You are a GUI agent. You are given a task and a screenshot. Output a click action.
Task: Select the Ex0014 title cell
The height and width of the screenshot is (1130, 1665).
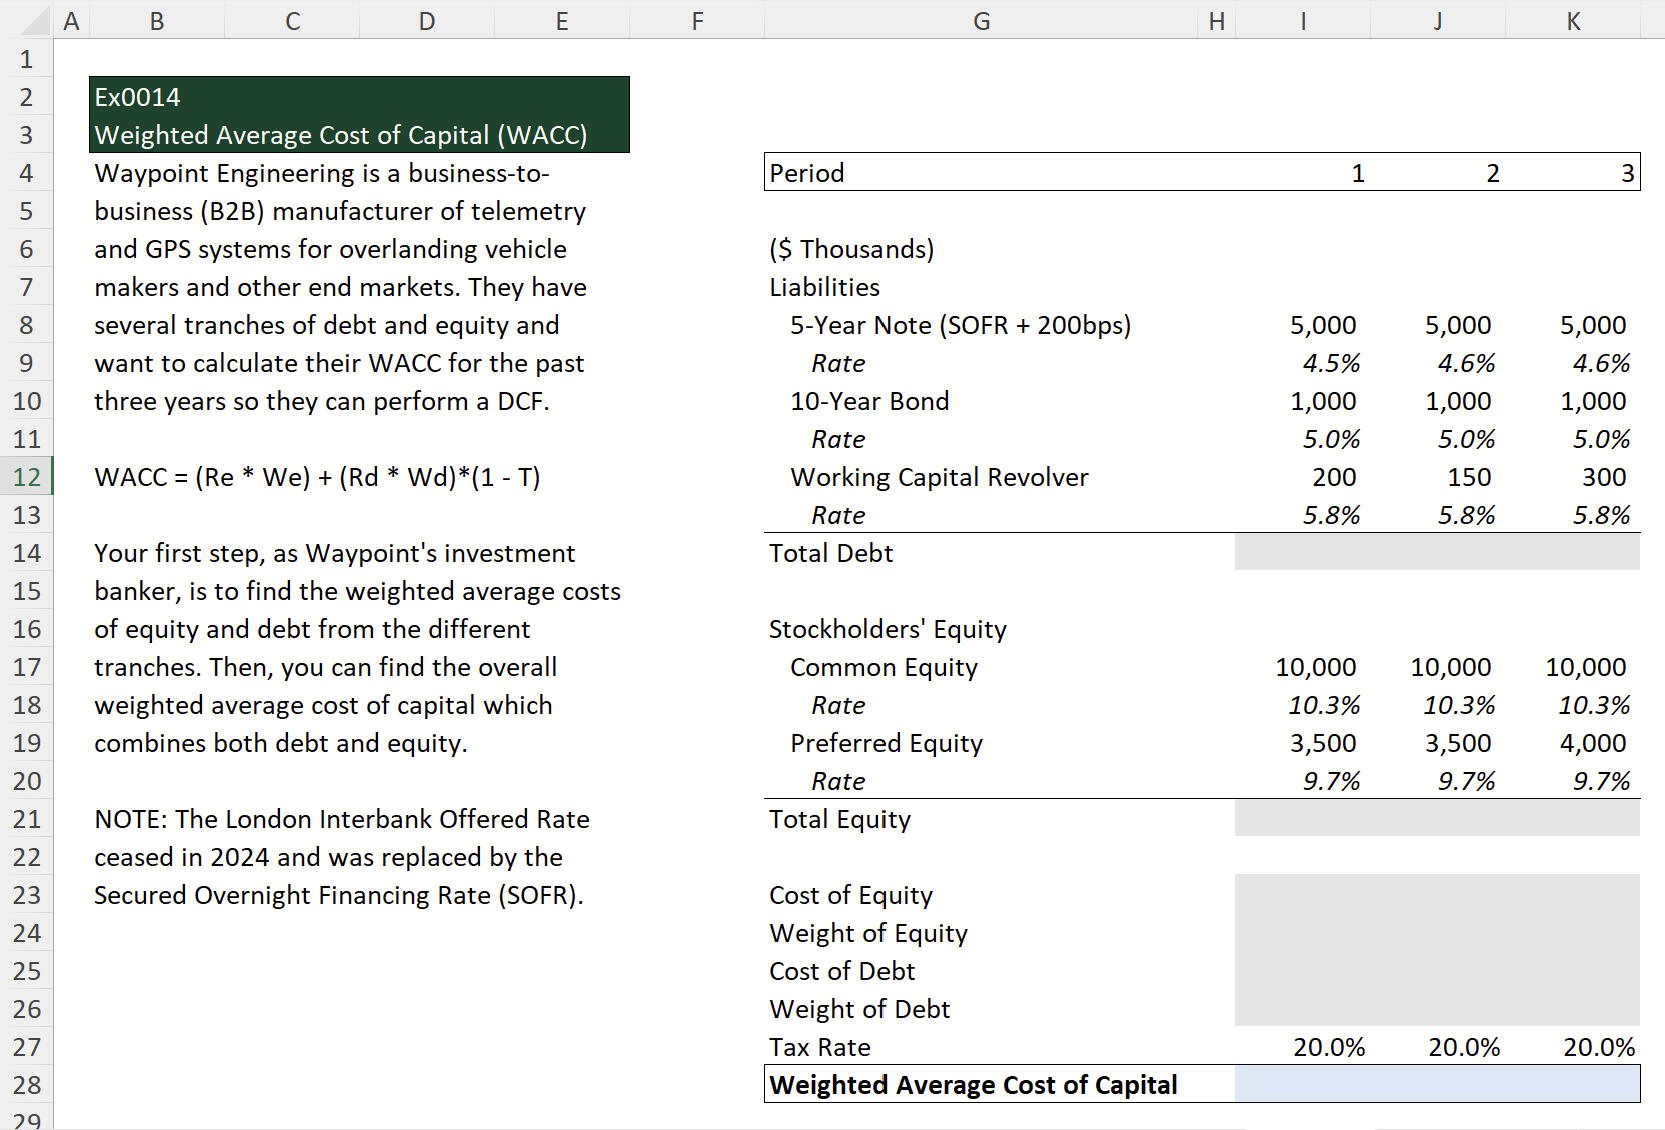[x=359, y=97]
